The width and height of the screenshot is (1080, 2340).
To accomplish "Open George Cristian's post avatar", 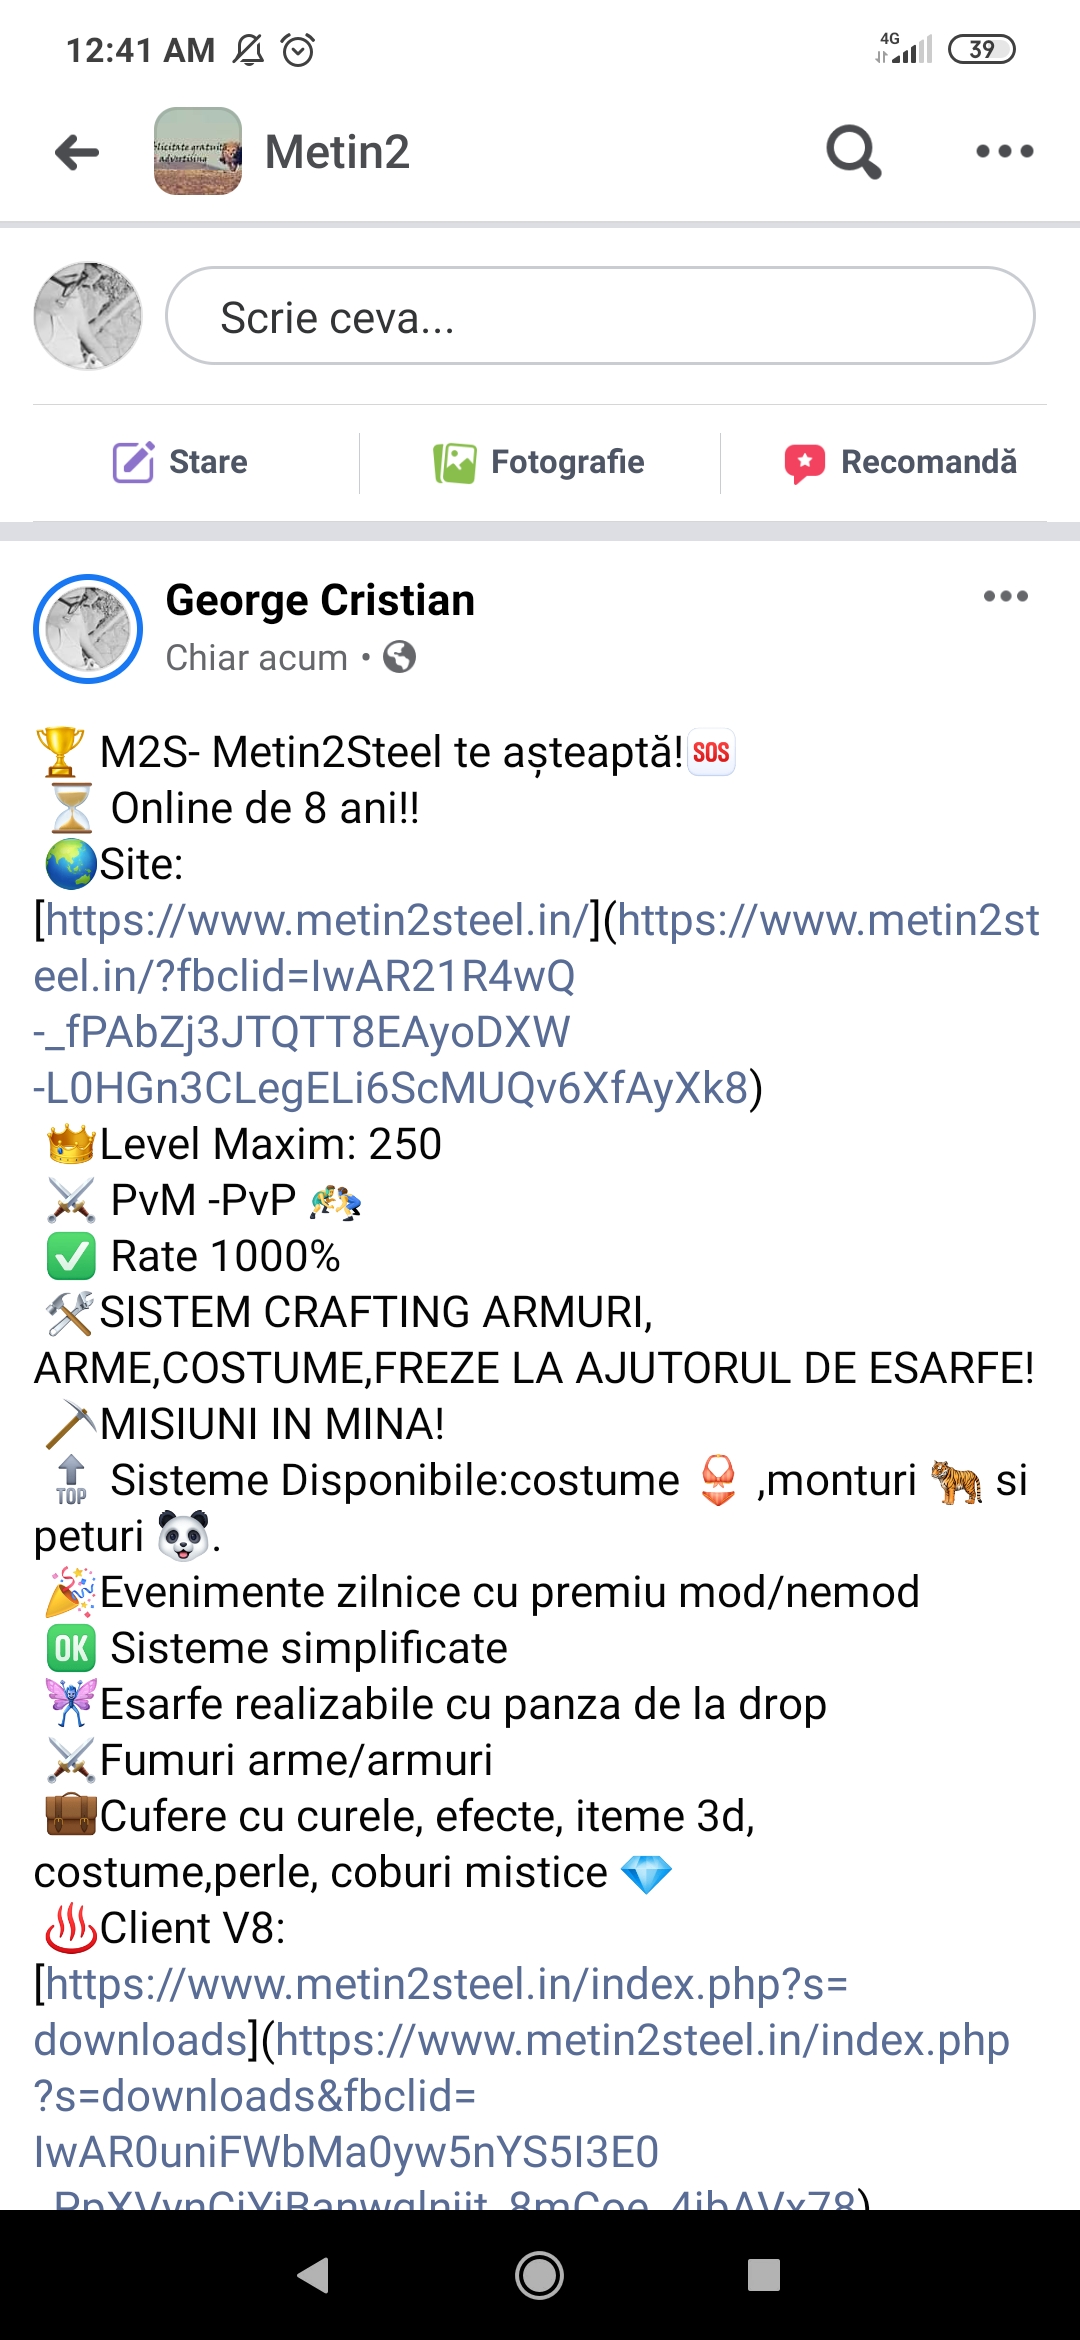I will click(x=88, y=629).
